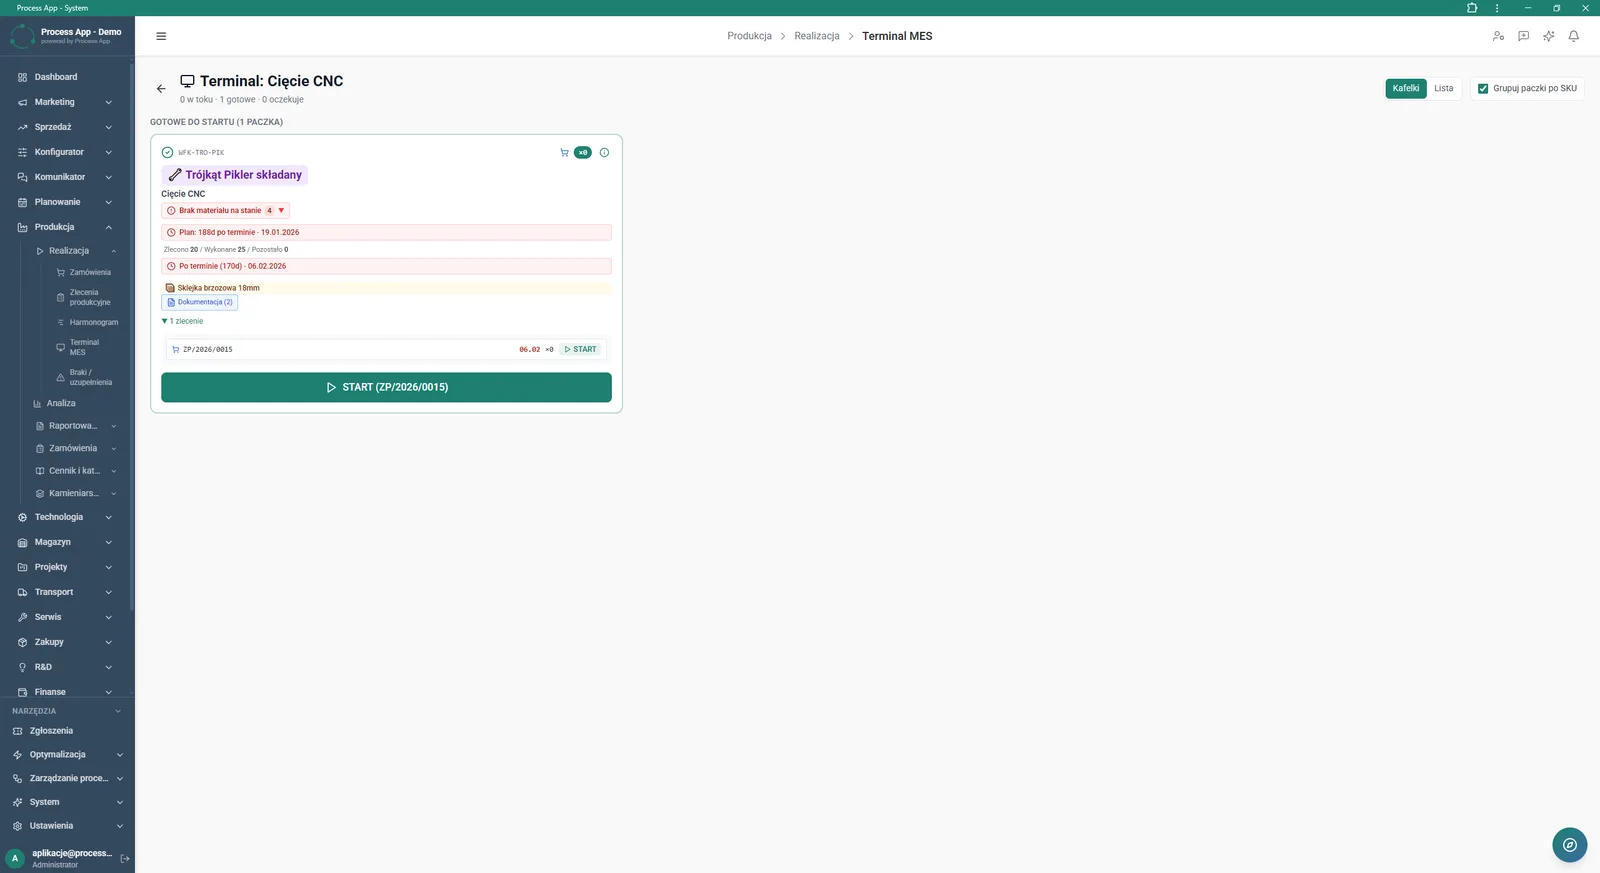Click the cart icon next to x0 badge
The width and height of the screenshot is (1600, 873).
click(x=564, y=153)
